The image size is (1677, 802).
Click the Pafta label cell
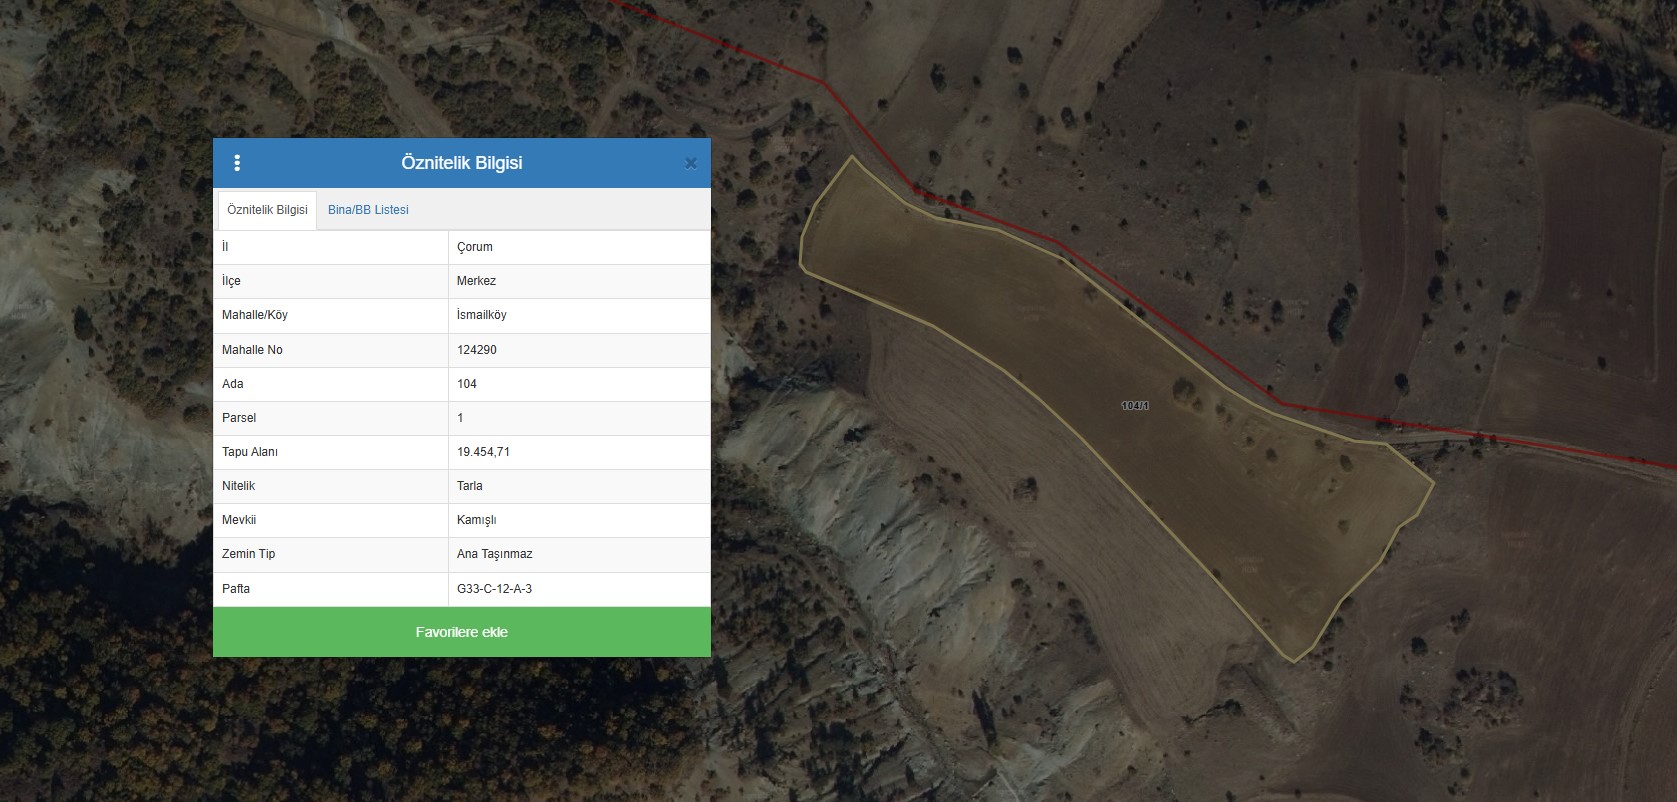click(331, 589)
